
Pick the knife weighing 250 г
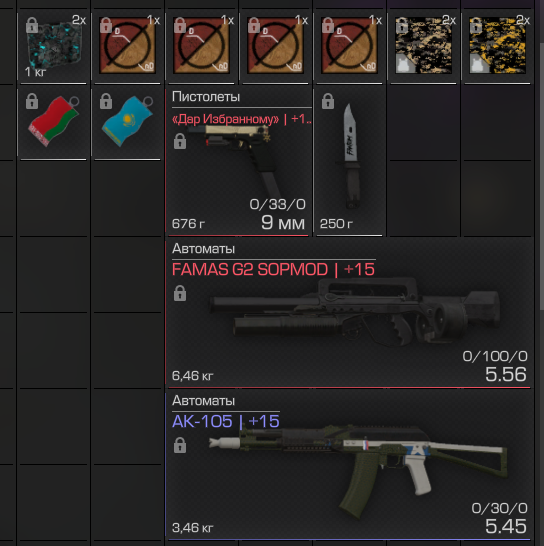pyautogui.click(x=350, y=162)
